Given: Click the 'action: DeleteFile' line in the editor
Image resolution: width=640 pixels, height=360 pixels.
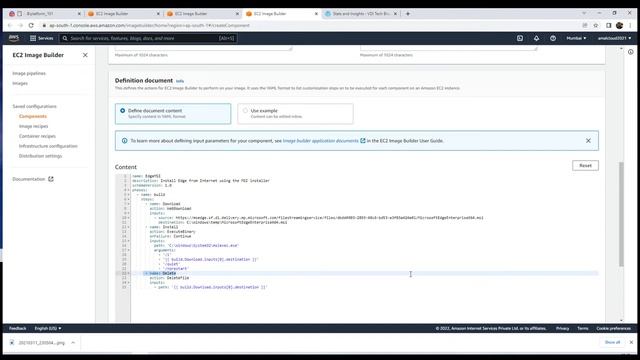Looking at the screenshot, I should 169,278.
